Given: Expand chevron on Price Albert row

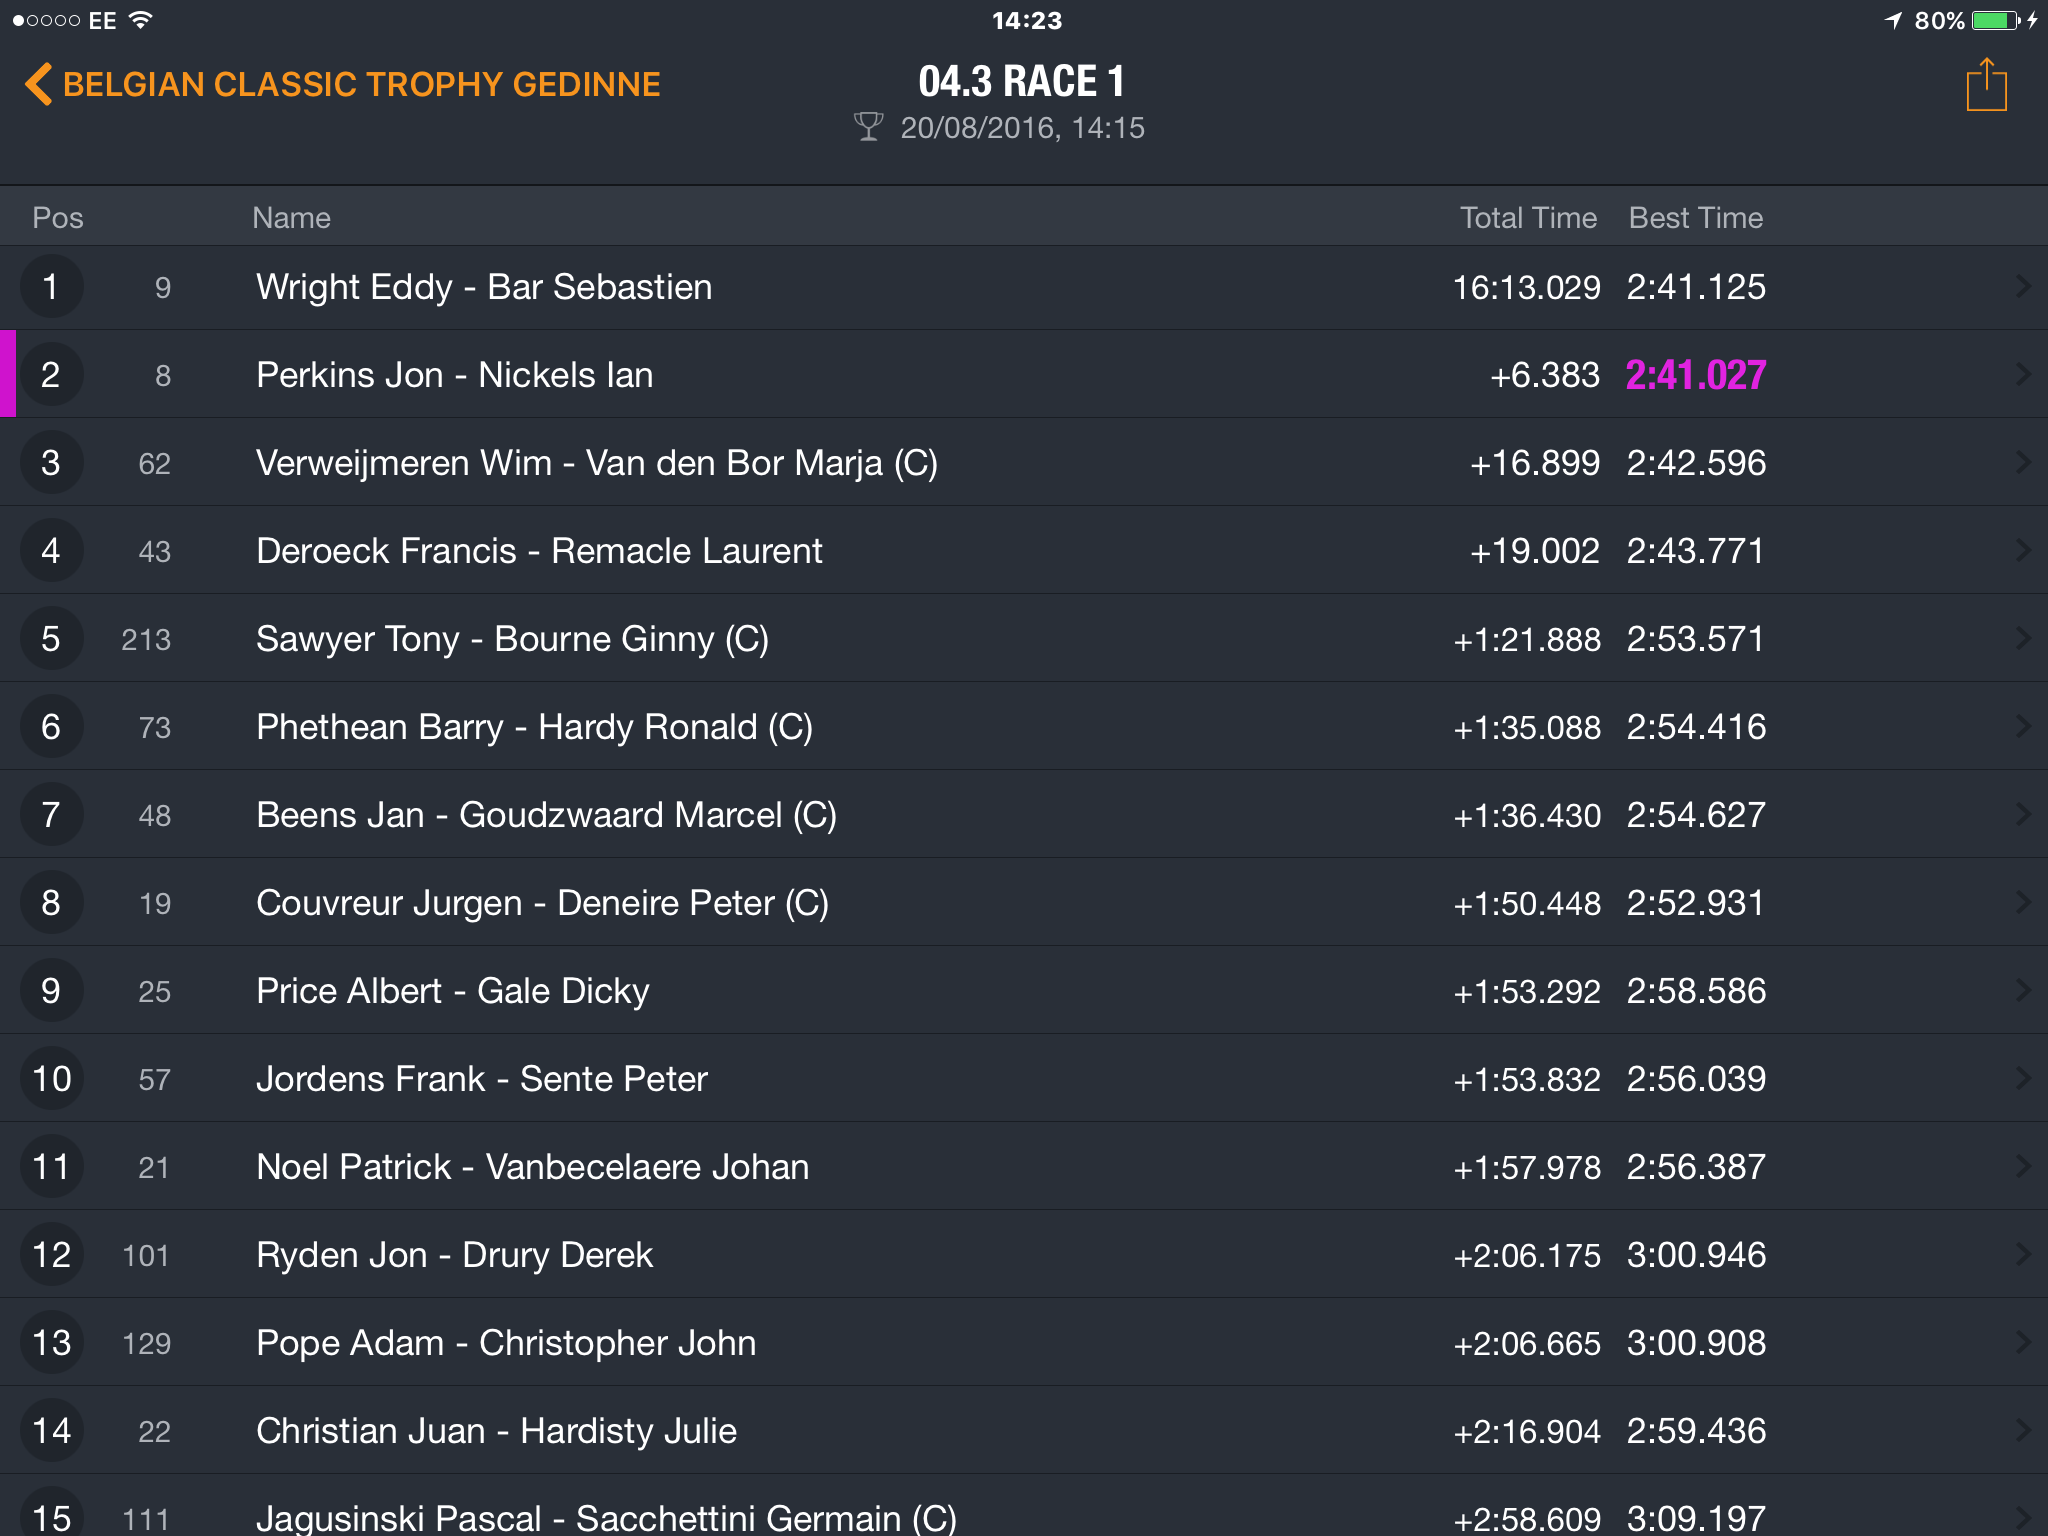Looking at the screenshot, I should 2023,990.
